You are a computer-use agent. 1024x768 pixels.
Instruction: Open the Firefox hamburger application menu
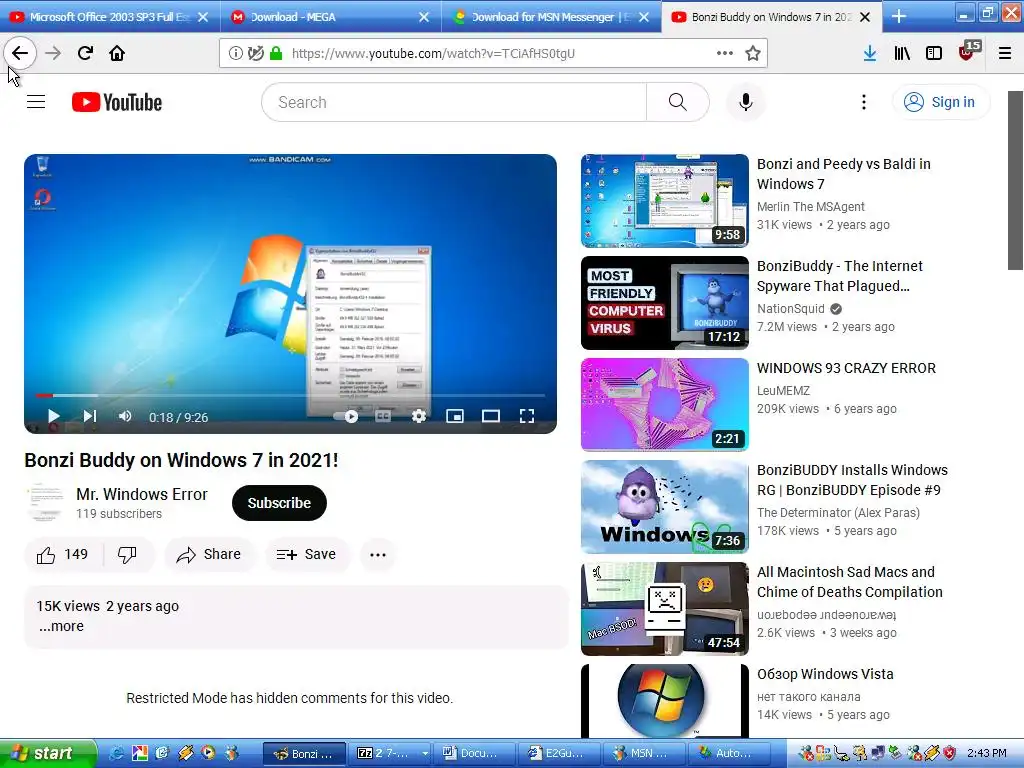click(1005, 54)
